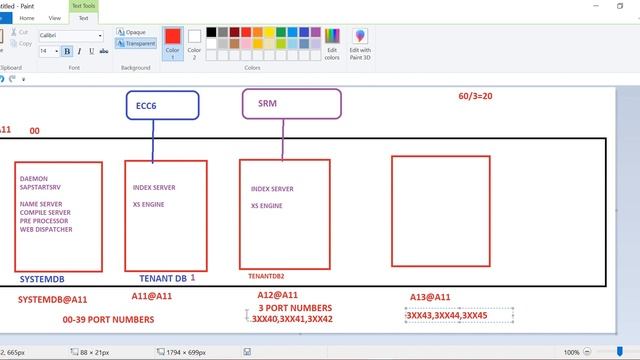The height and width of the screenshot is (360, 640).
Task: Pick the red palette swatch
Action: [246, 32]
